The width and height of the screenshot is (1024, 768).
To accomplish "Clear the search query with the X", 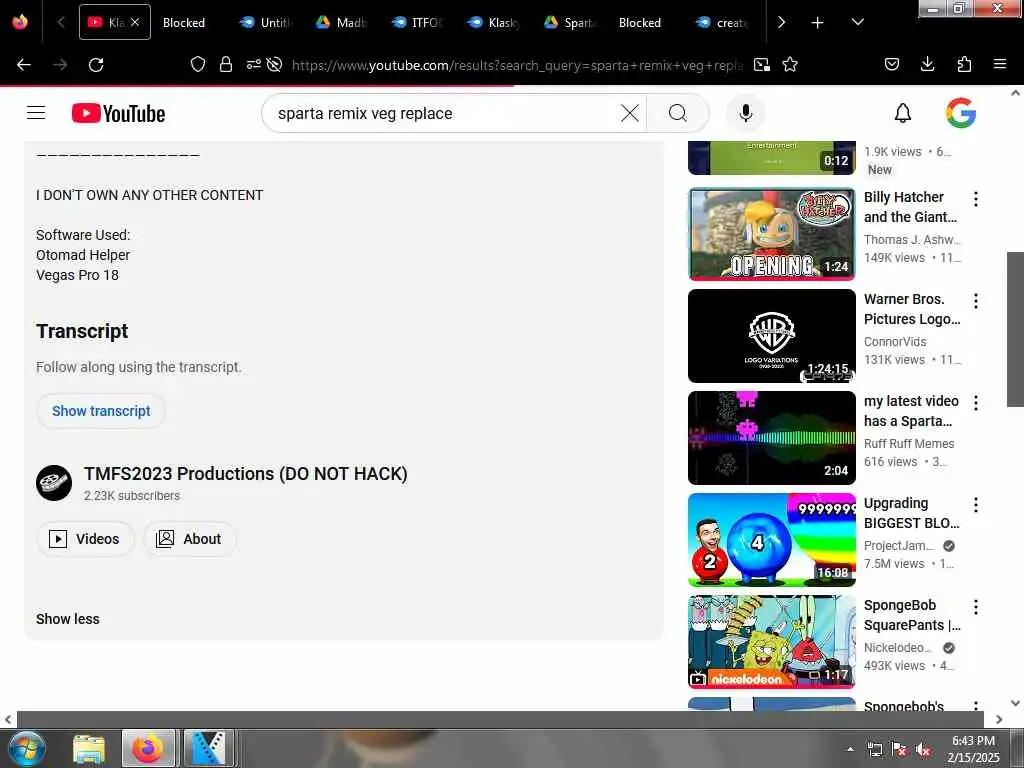I will click(630, 113).
